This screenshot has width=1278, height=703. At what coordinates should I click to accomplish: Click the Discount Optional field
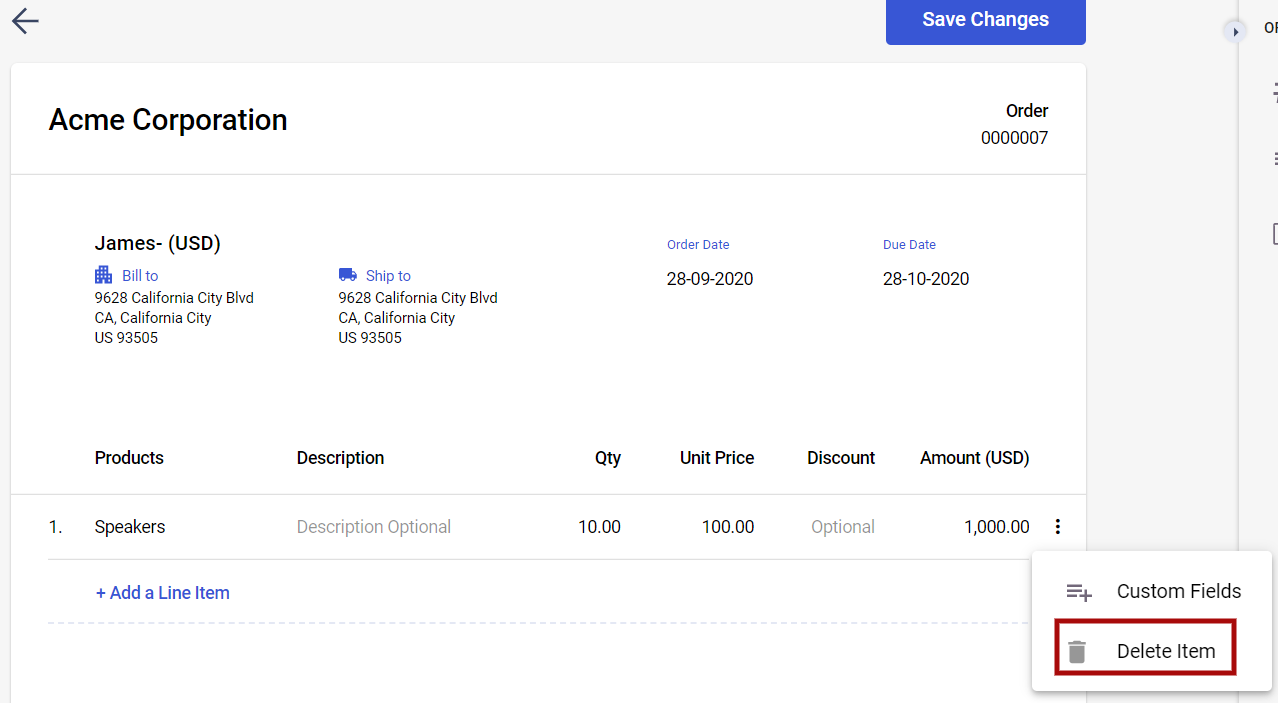[x=843, y=527]
